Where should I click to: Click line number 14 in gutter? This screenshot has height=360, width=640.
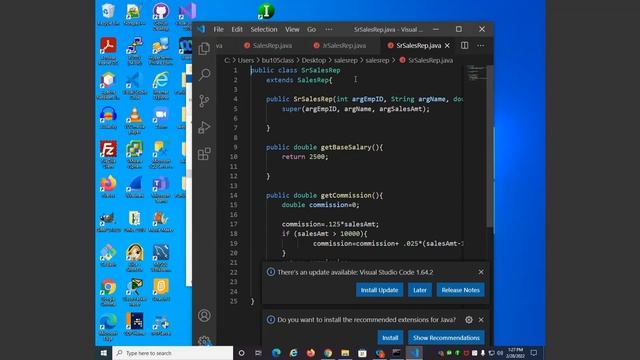pyautogui.click(x=233, y=195)
